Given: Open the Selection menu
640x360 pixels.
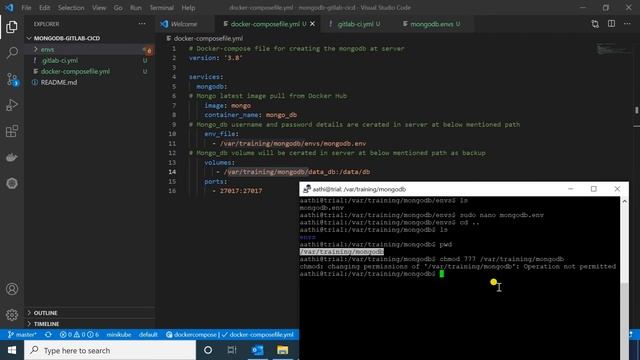Looking at the screenshot, I should [x=71, y=8].
